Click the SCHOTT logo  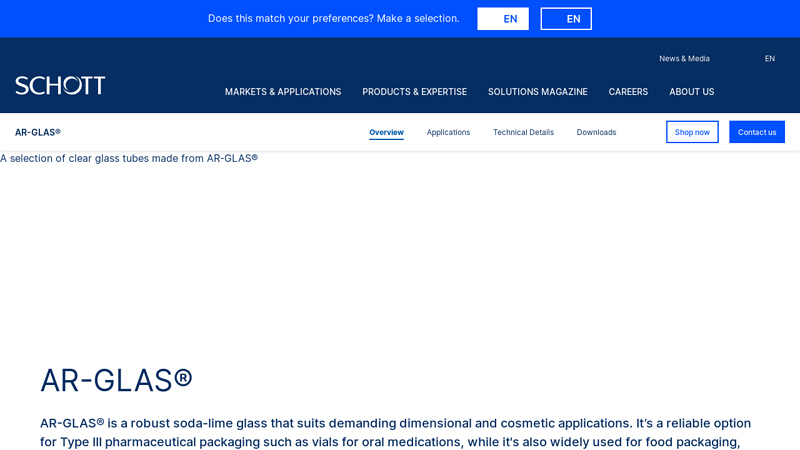point(60,86)
